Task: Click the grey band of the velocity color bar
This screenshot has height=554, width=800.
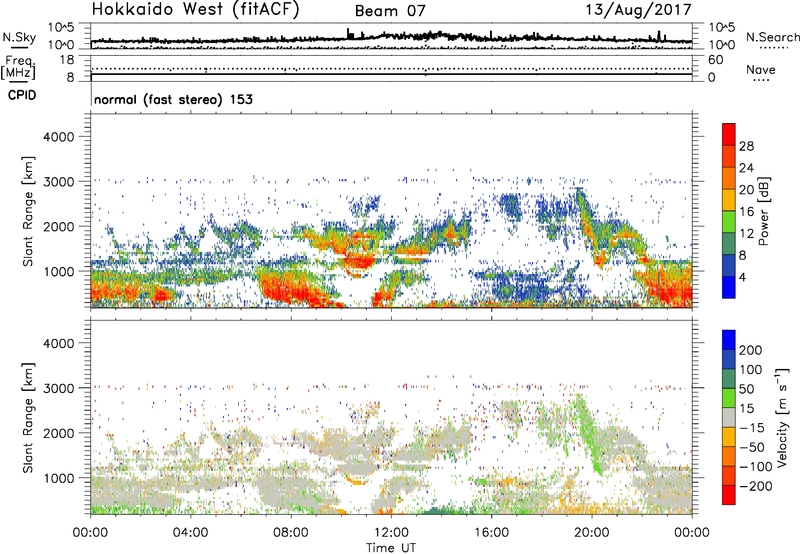Action: (729, 417)
